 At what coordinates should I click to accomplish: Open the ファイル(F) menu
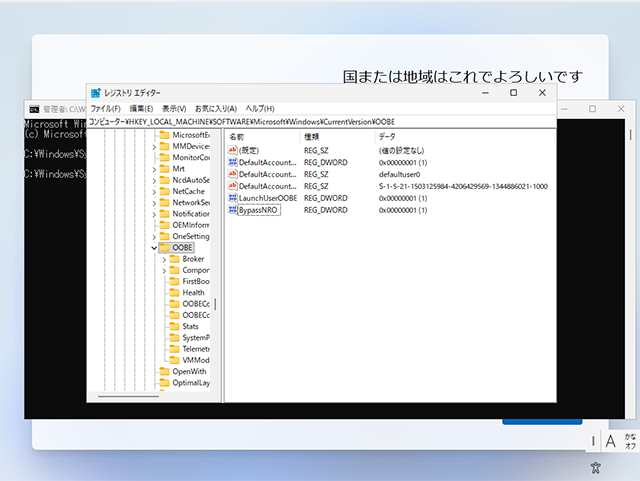105,108
